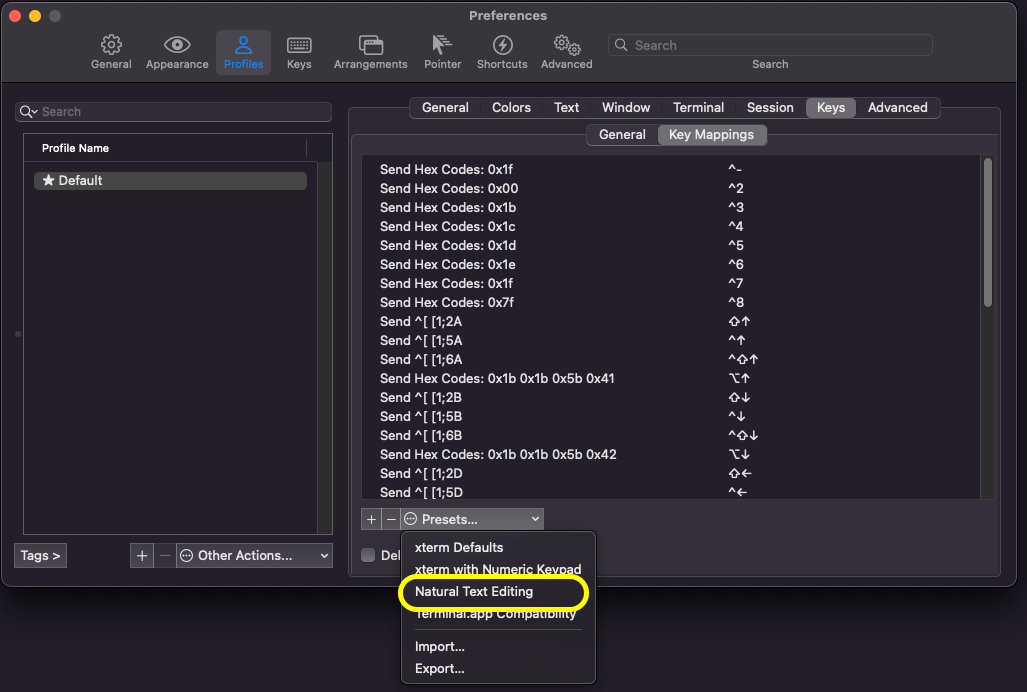The image size is (1027, 692).
Task: Open Pointer preferences icon
Action: click(x=442, y=52)
